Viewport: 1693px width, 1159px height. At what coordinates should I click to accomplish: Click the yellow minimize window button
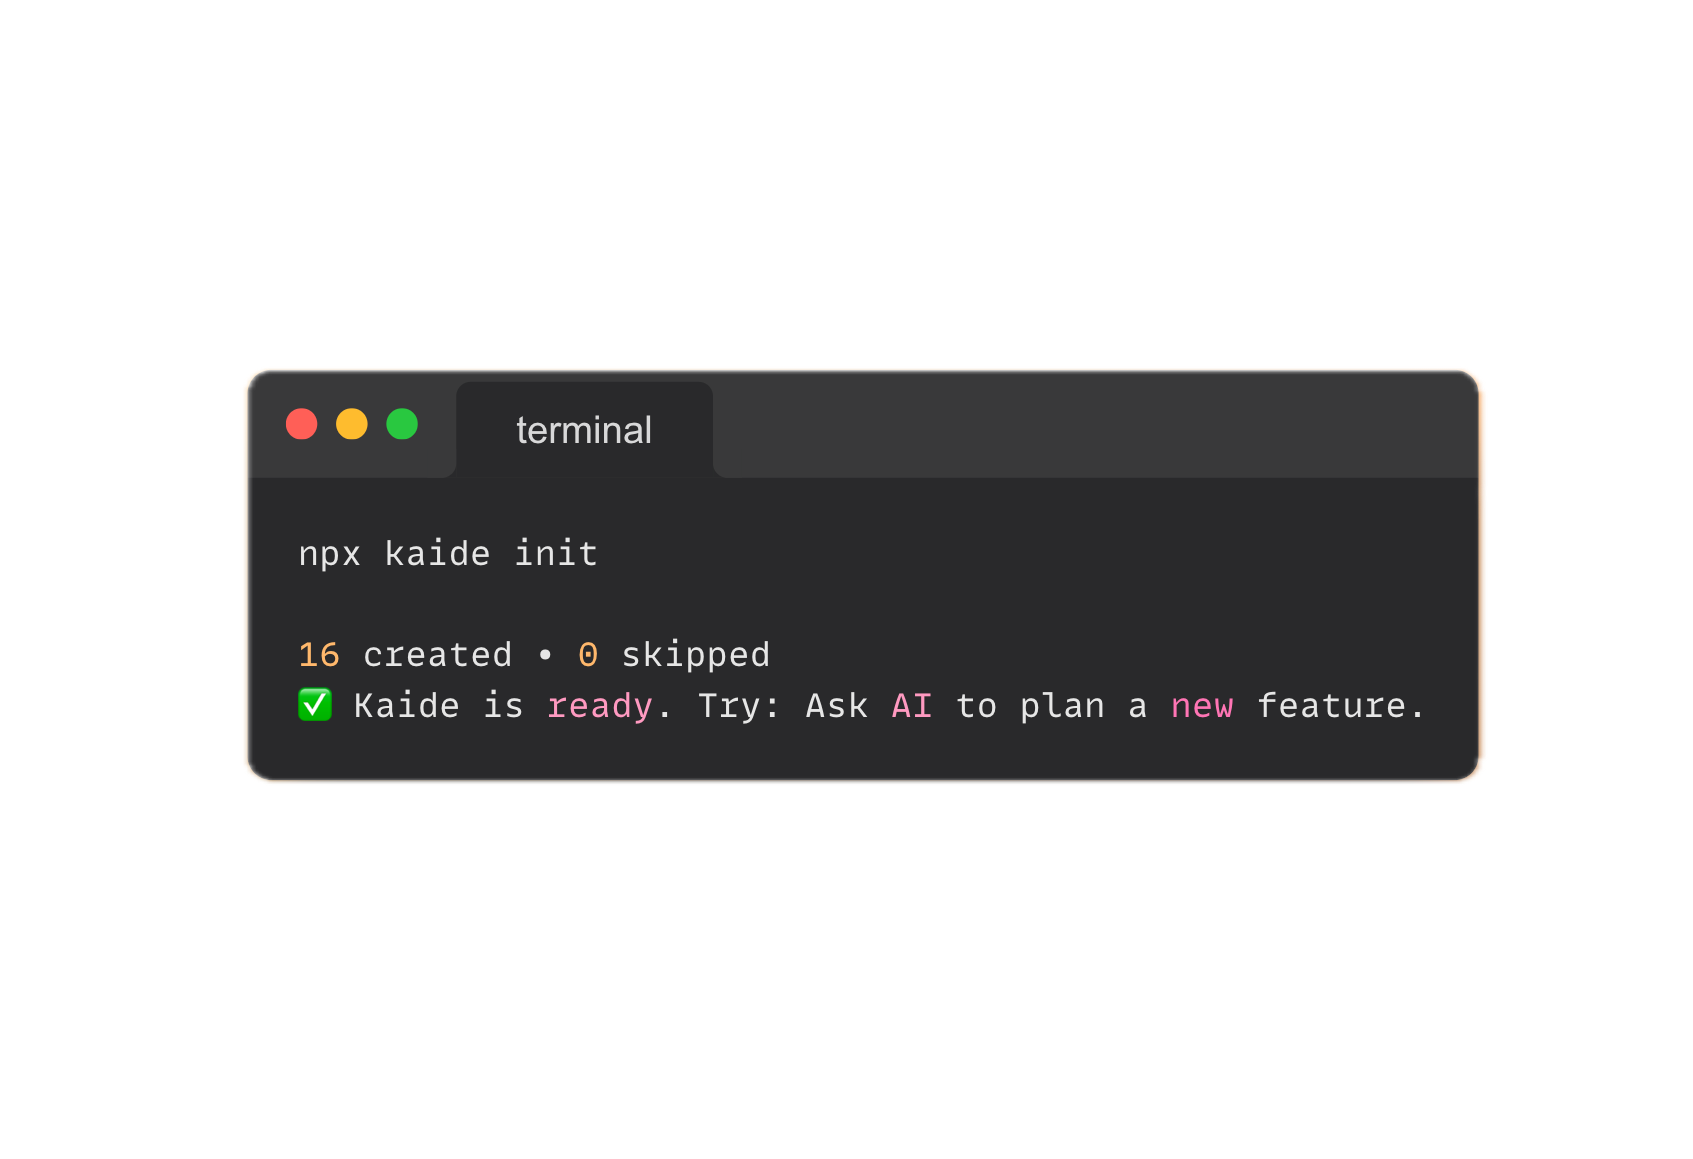pyautogui.click(x=352, y=424)
